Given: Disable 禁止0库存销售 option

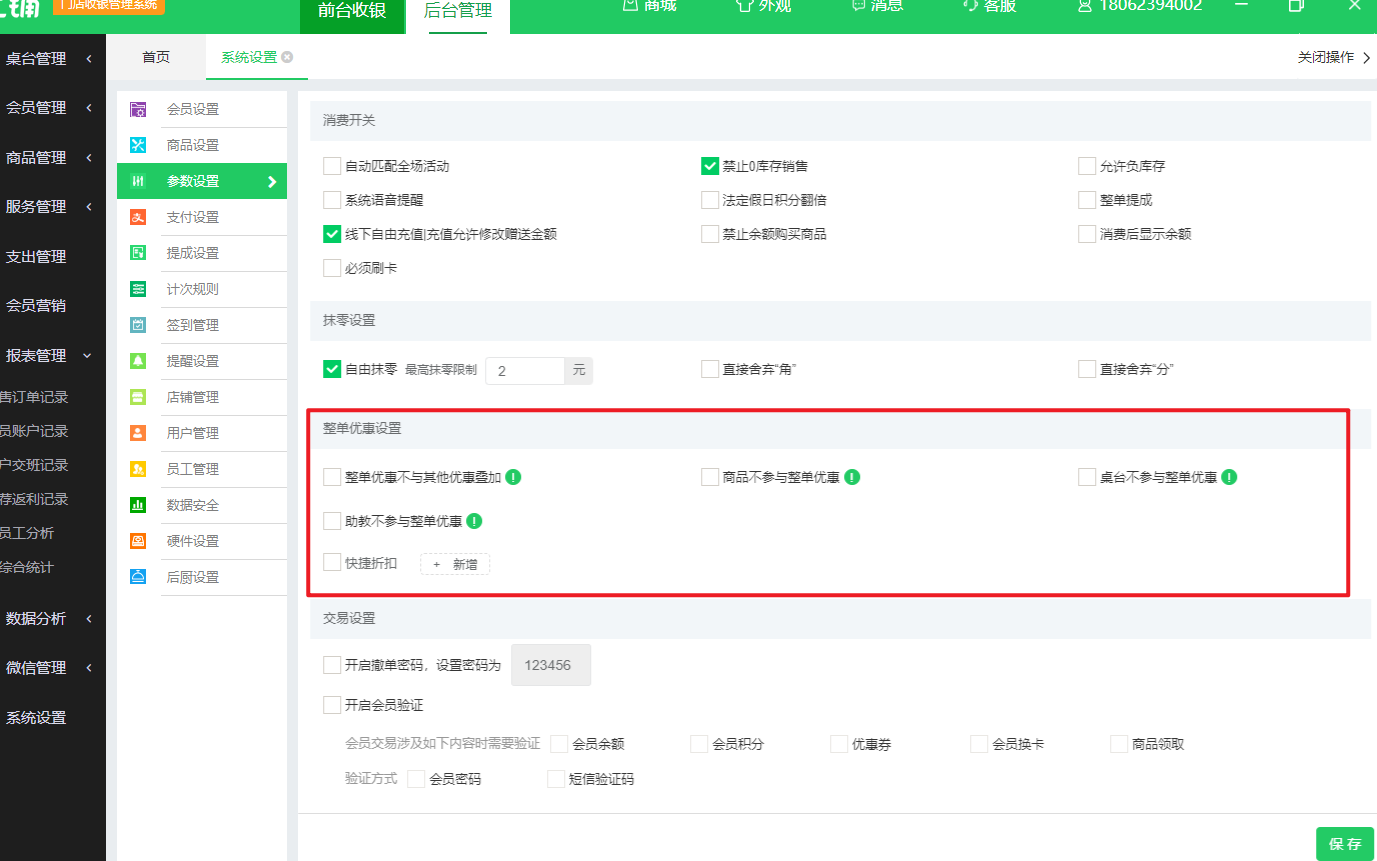Looking at the screenshot, I should (x=710, y=166).
